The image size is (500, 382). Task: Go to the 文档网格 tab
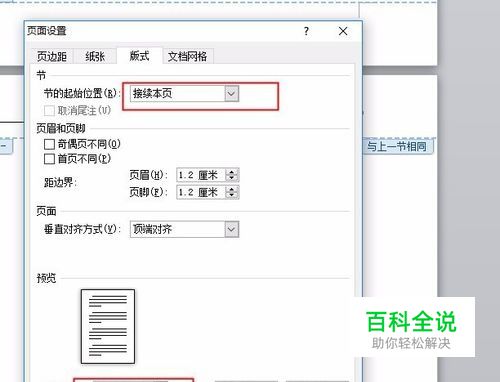click(188, 56)
